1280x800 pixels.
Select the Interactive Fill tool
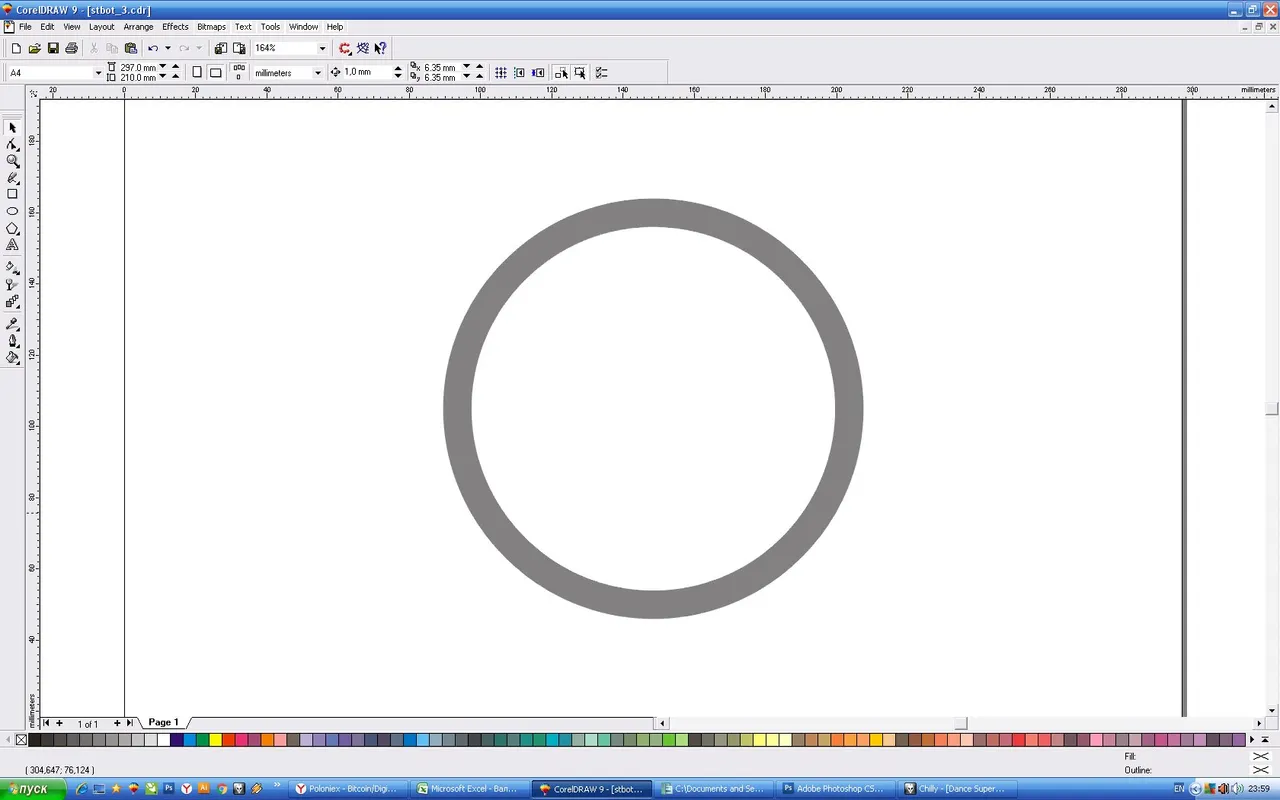[12, 267]
